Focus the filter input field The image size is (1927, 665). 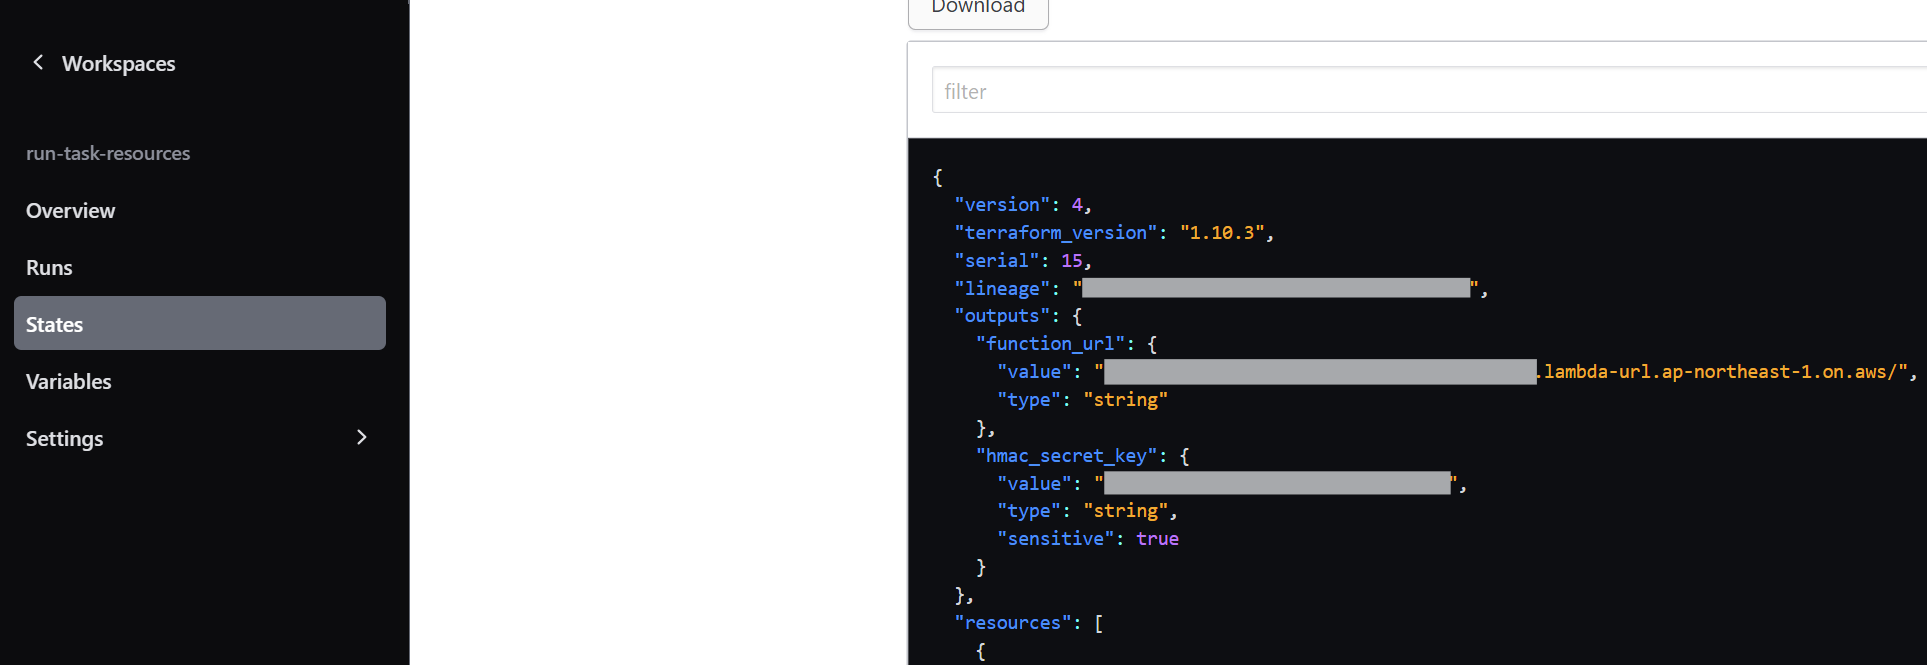click(1429, 91)
